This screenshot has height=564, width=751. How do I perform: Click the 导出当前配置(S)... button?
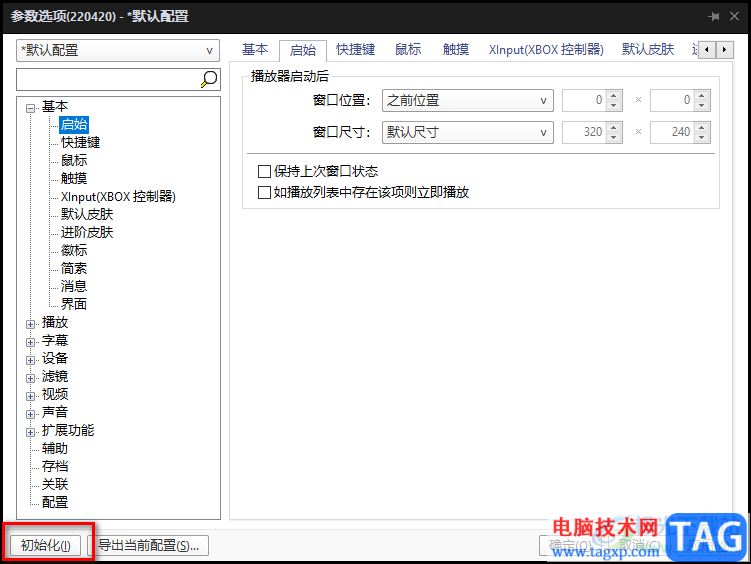coord(148,545)
